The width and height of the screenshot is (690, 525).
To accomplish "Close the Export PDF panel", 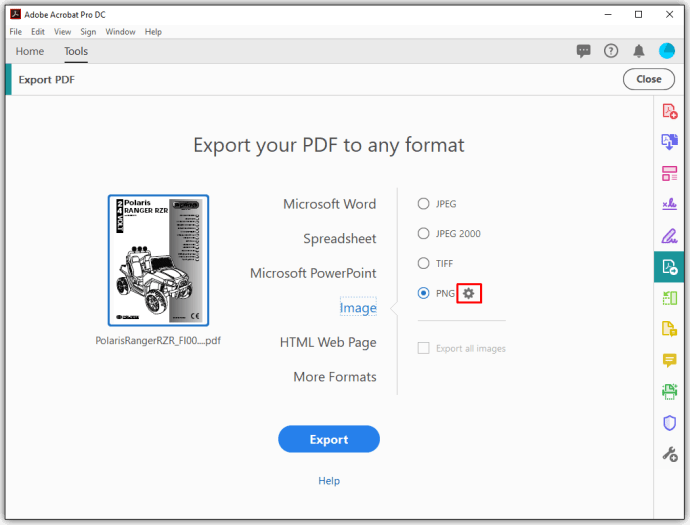I will (649, 79).
